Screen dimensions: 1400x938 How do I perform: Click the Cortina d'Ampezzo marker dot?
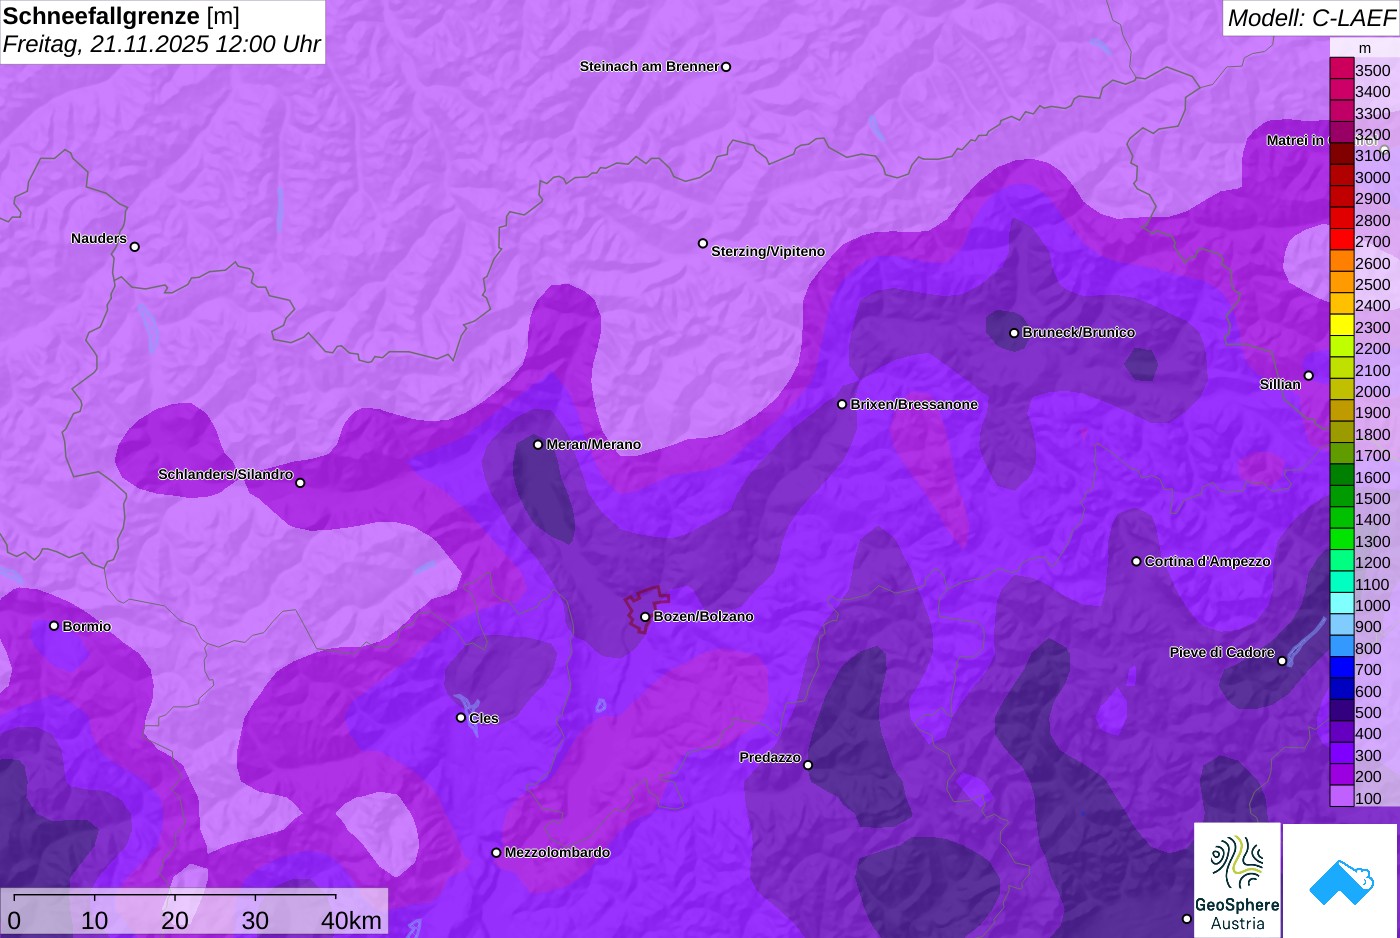(1136, 561)
